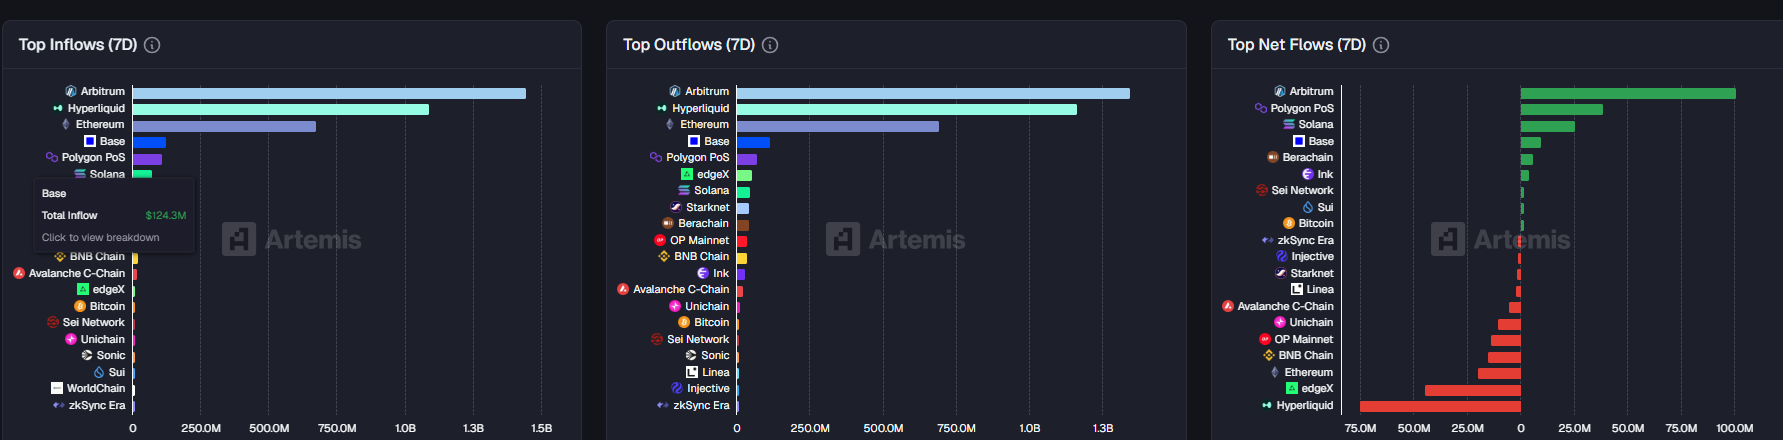Select the blue Base bar in Top Inflows chart

tap(149, 142)
